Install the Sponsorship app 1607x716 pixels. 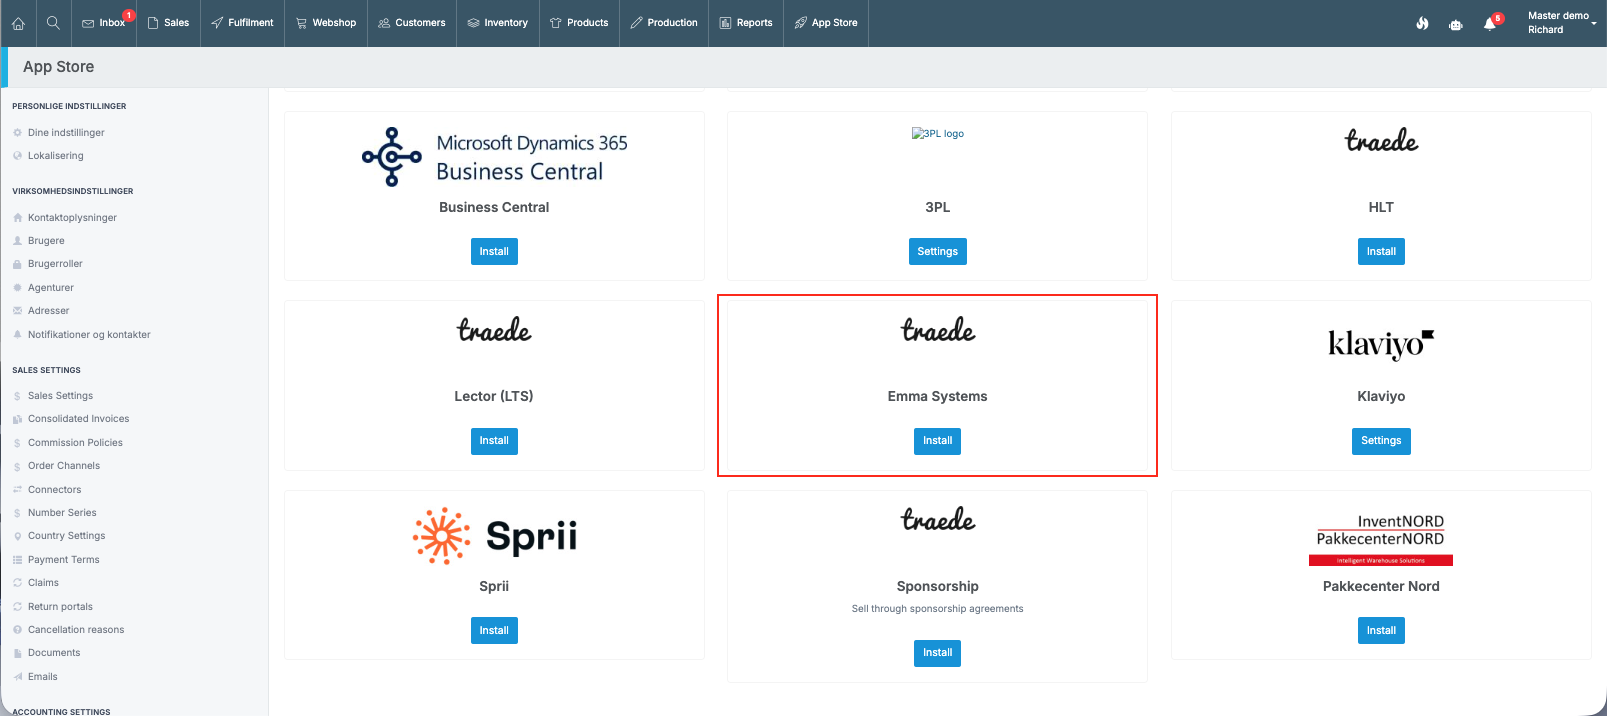938,653
